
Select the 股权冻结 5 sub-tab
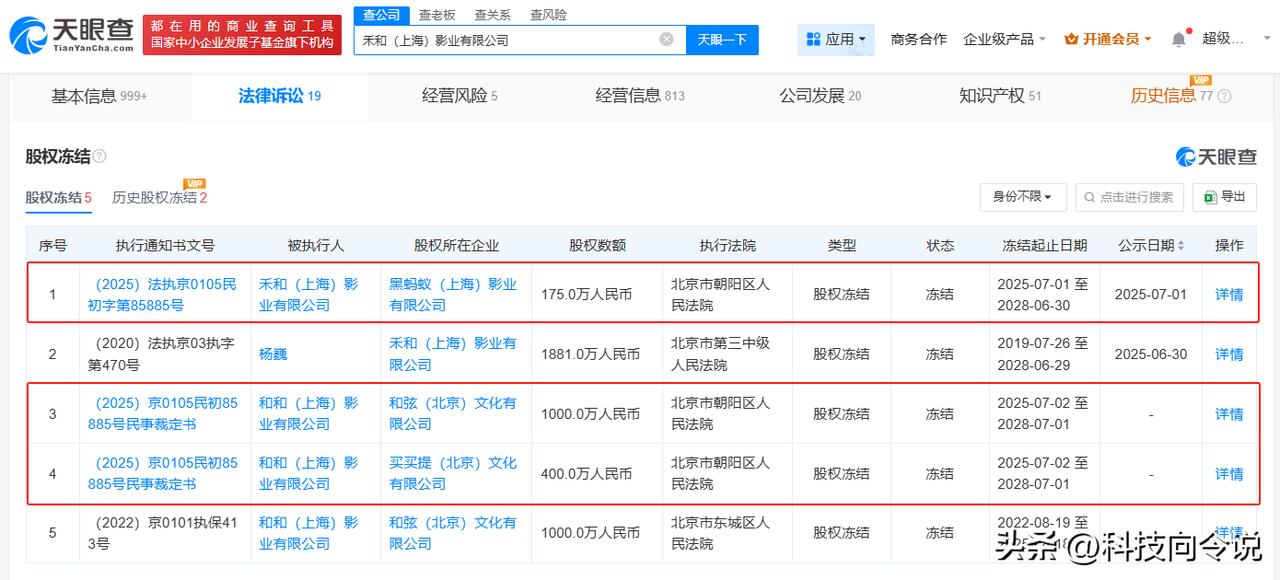pos(58,198)
